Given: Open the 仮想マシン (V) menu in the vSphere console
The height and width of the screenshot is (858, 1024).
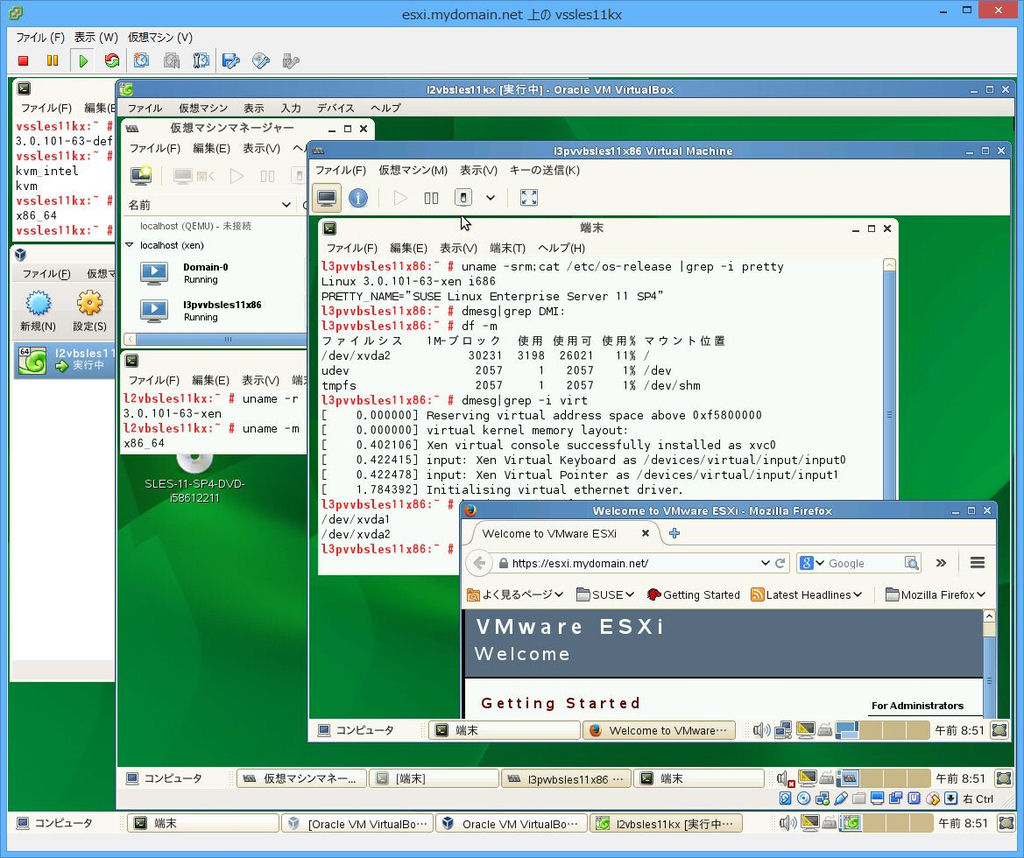Looking at the screenshot, I should tap(161, 37).
